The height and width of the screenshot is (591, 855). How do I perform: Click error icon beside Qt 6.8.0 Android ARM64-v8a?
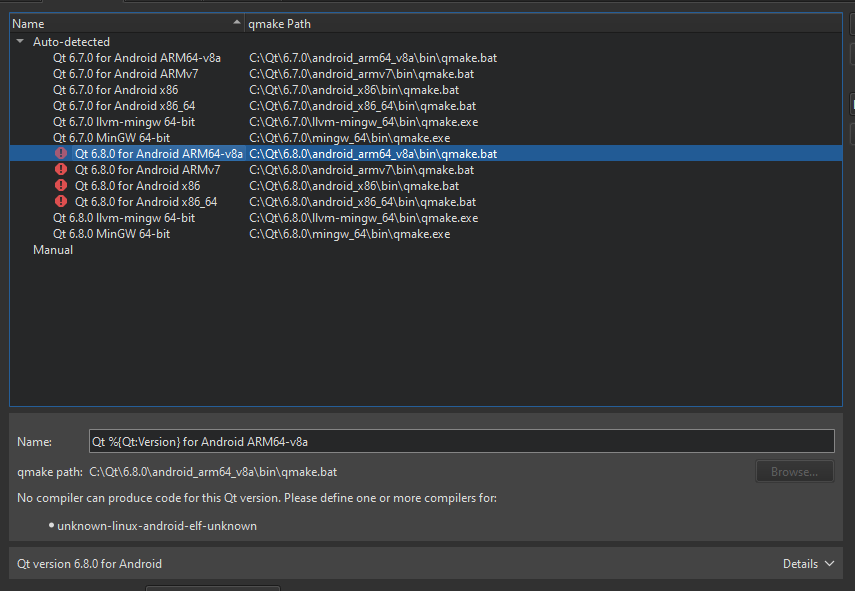tap(61, 154)
